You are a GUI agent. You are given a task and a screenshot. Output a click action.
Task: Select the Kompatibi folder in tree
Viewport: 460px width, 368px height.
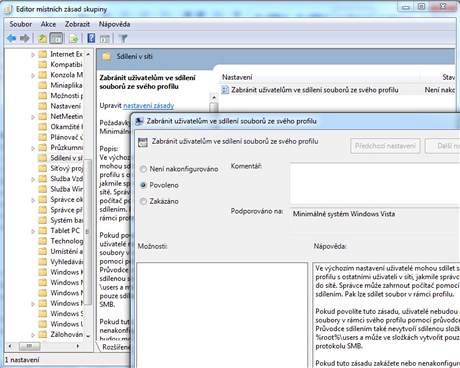click(60, 64)
